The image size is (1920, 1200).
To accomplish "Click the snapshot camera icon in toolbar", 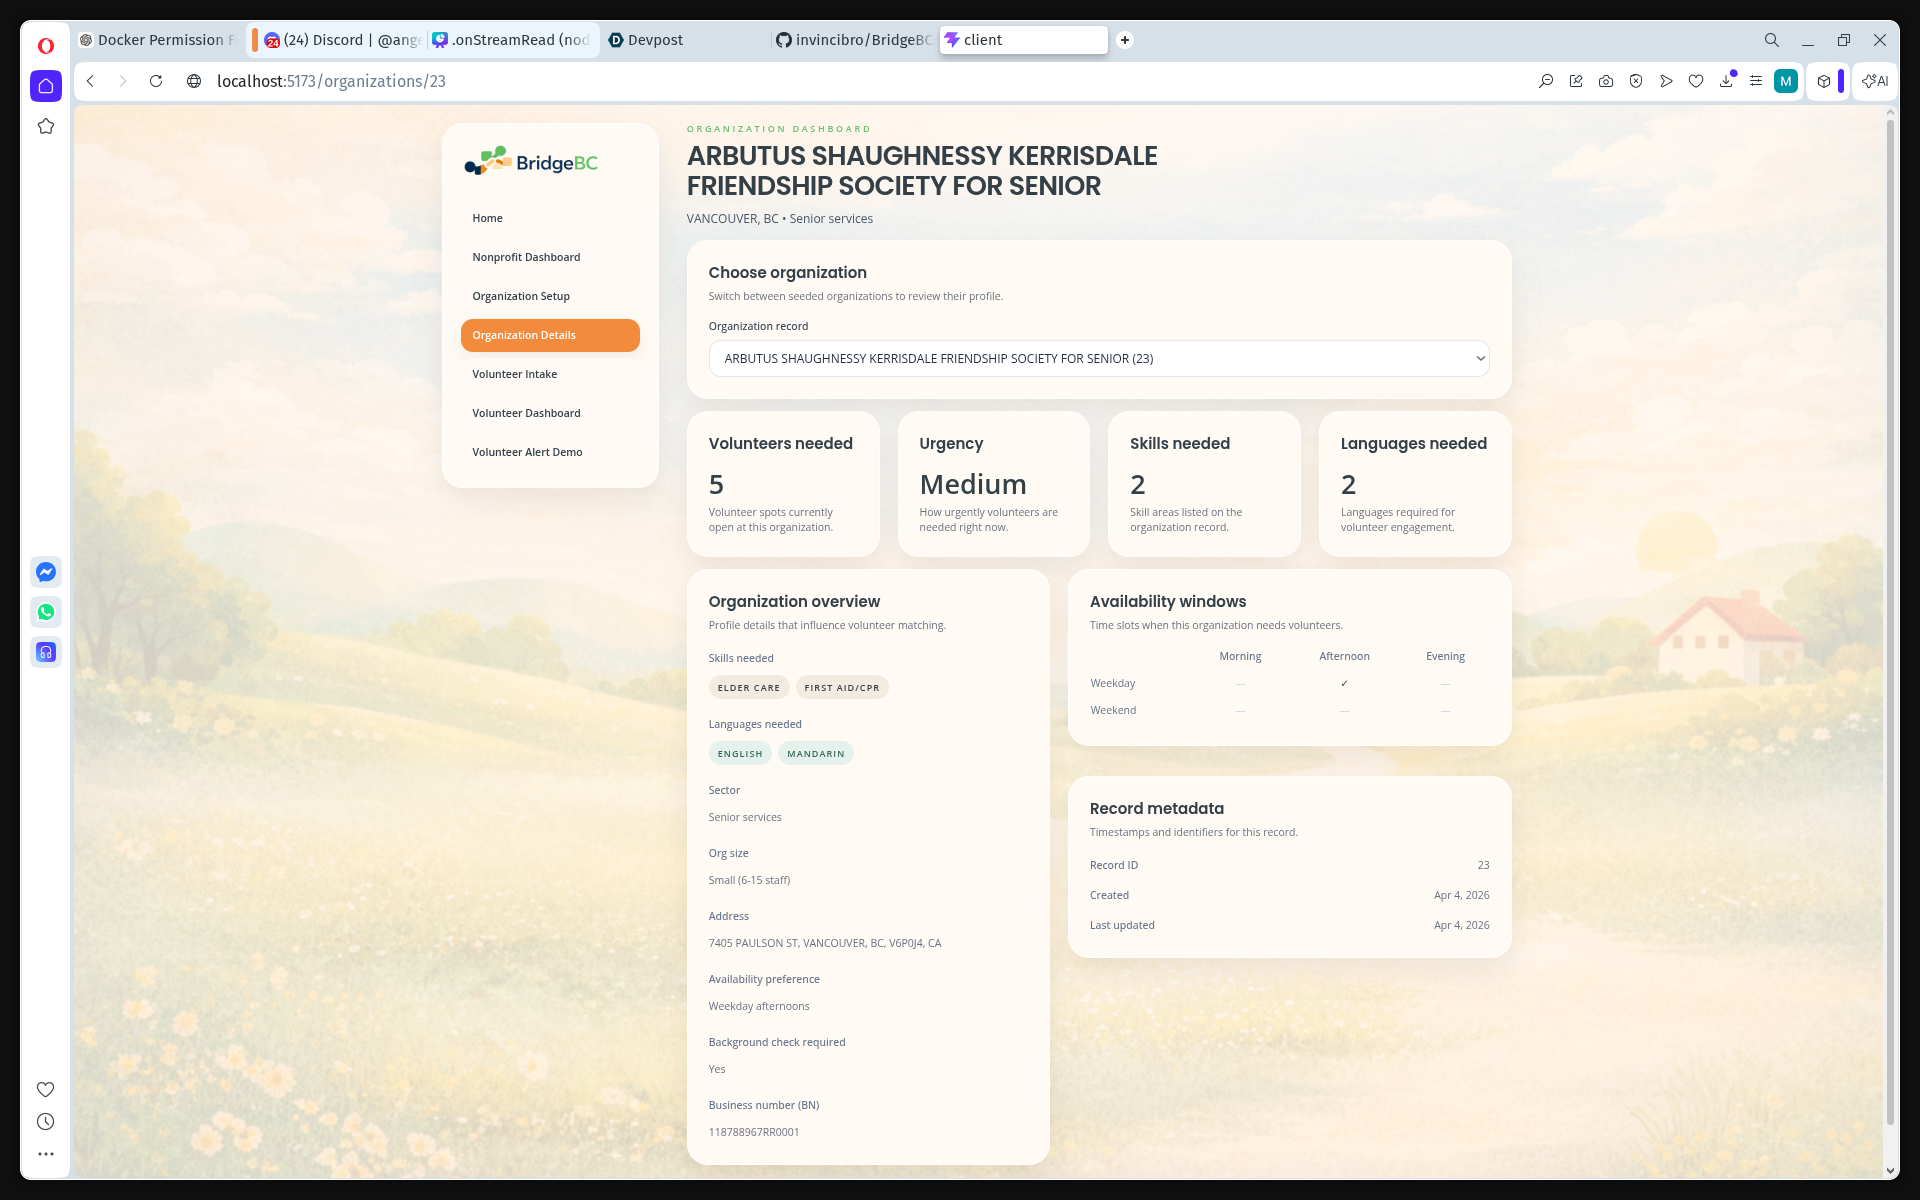I will [x=1606, y=81].
